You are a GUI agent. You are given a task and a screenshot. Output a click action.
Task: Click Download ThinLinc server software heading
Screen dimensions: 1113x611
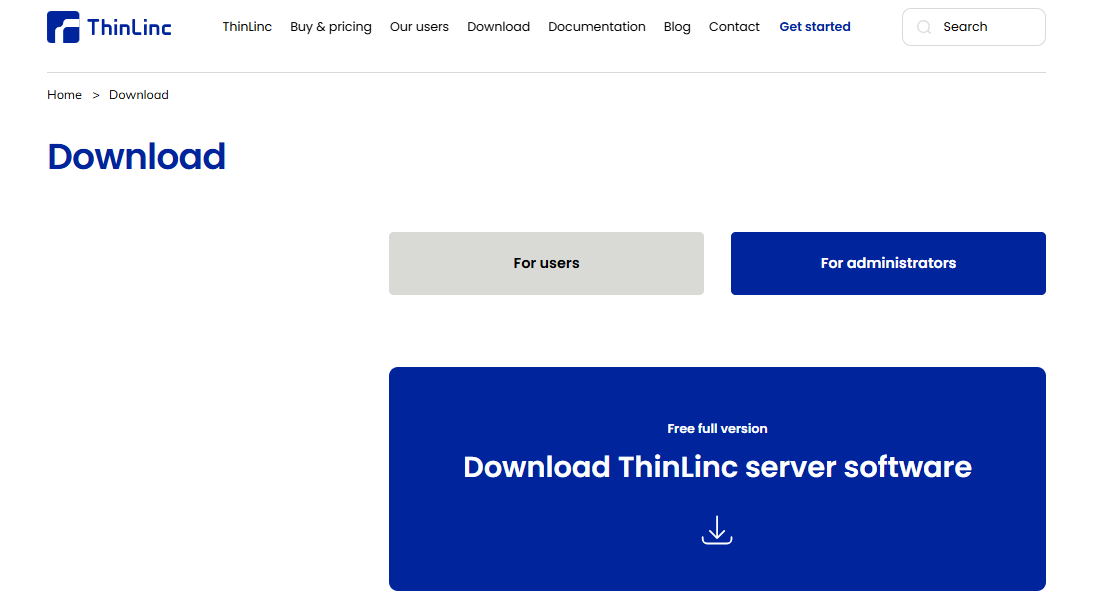[717, 467]
